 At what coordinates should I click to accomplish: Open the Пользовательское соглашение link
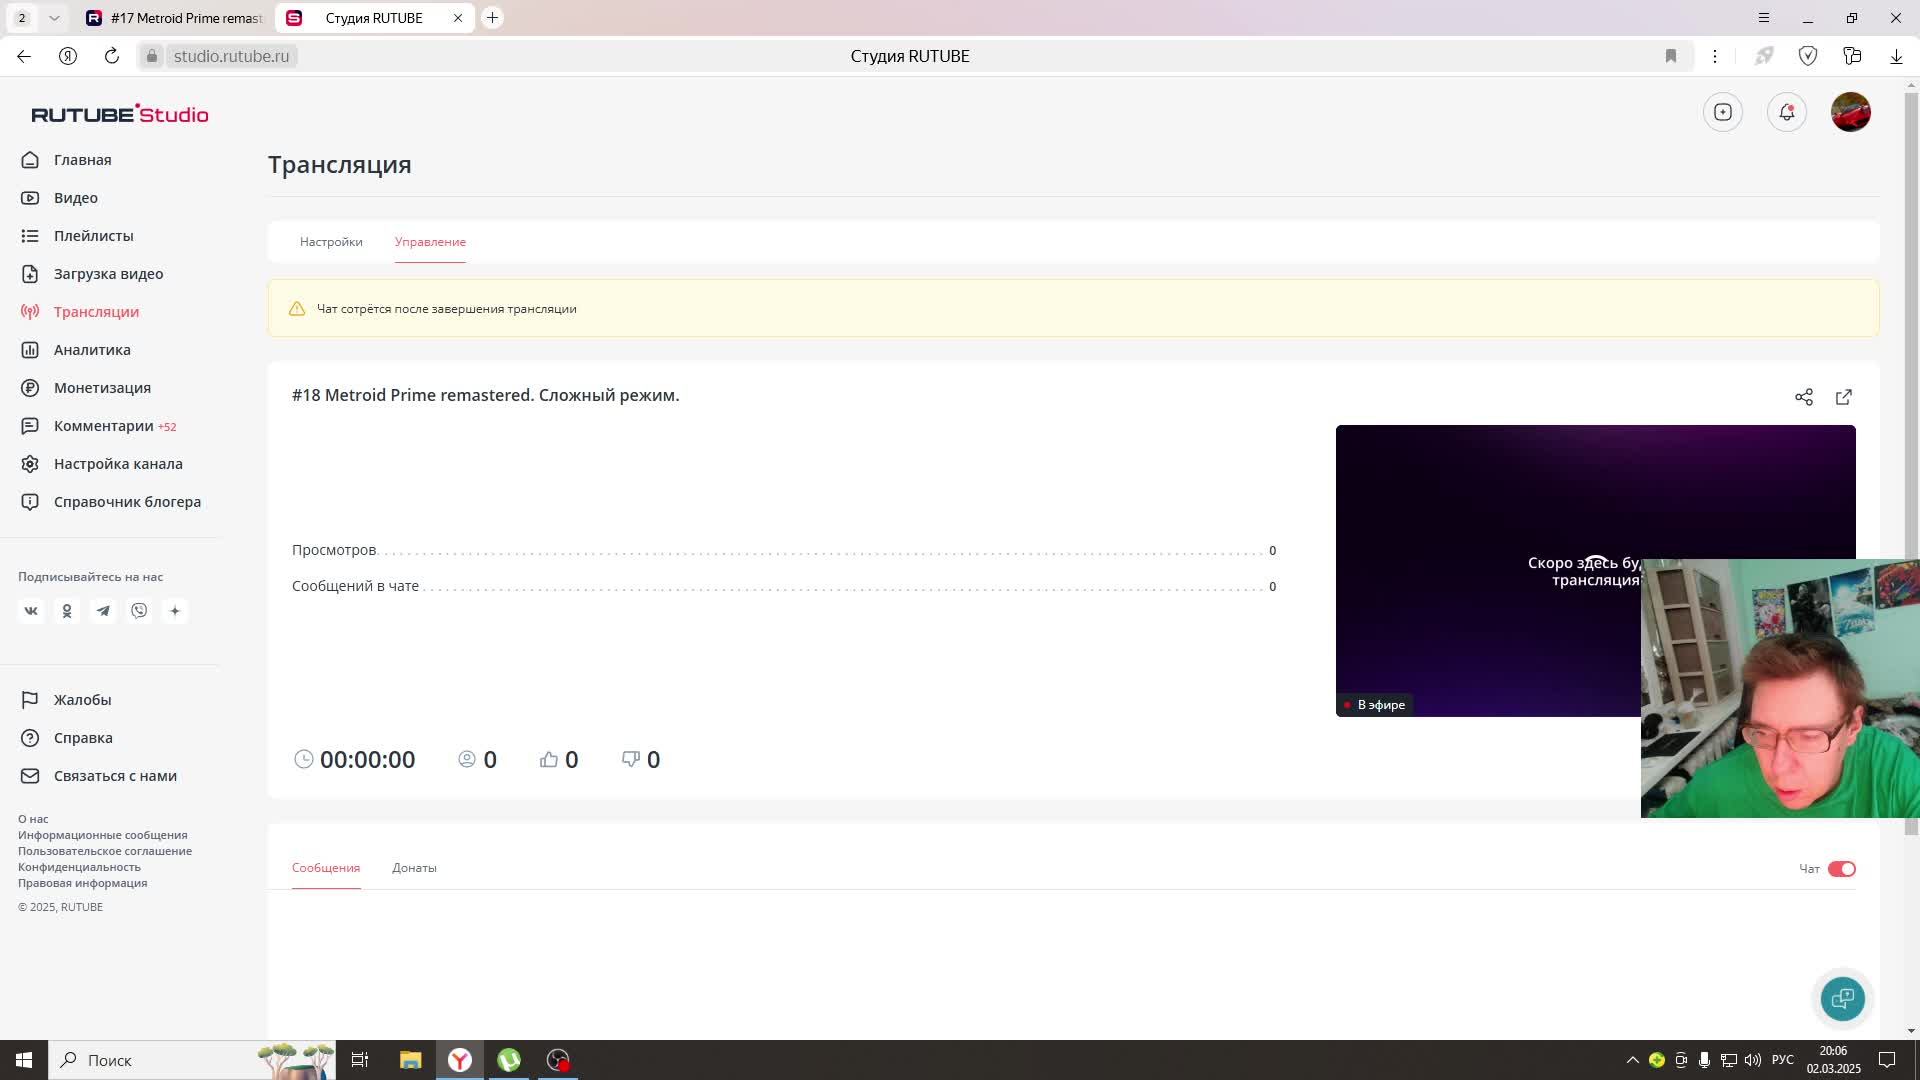[105, 851]
